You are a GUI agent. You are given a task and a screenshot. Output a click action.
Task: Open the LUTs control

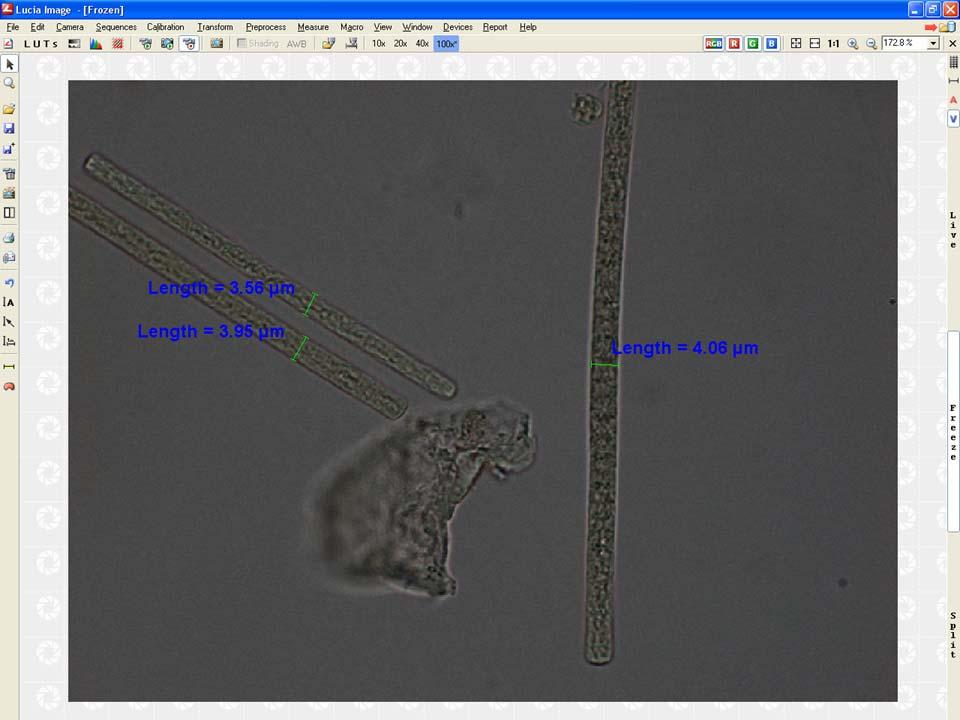(41, 43)
